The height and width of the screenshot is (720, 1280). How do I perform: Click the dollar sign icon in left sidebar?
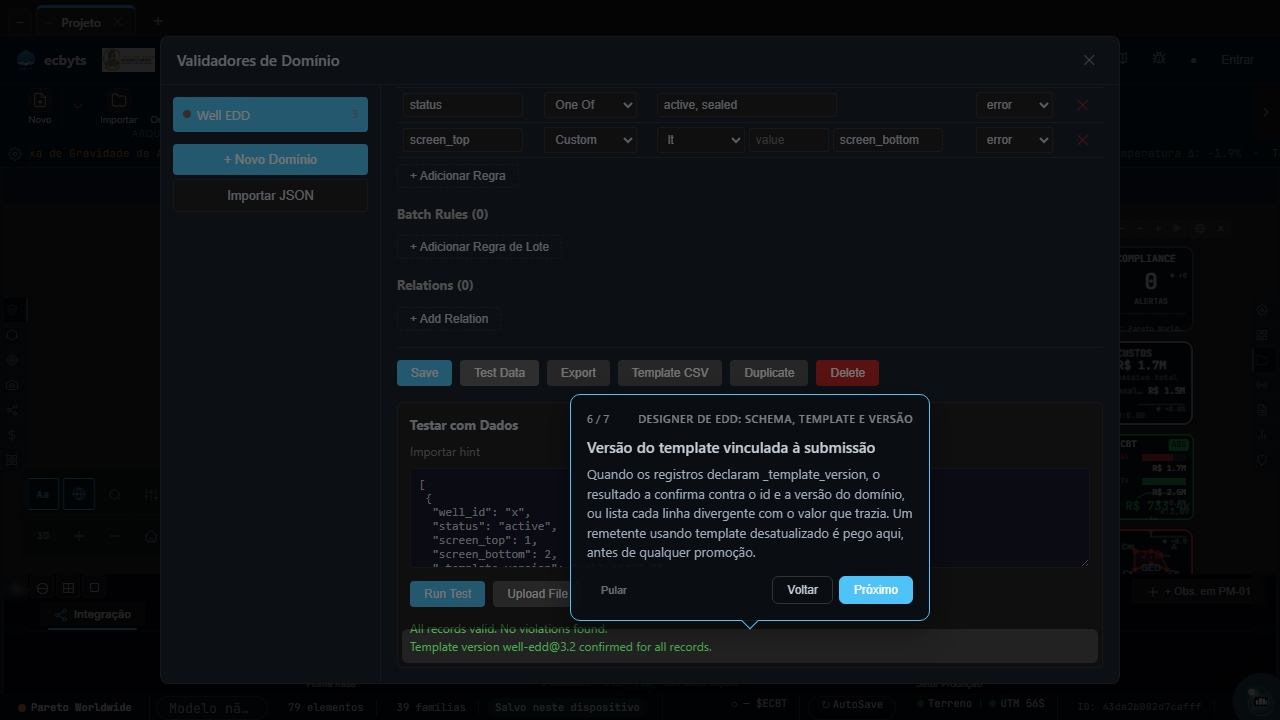click(12, 435)
